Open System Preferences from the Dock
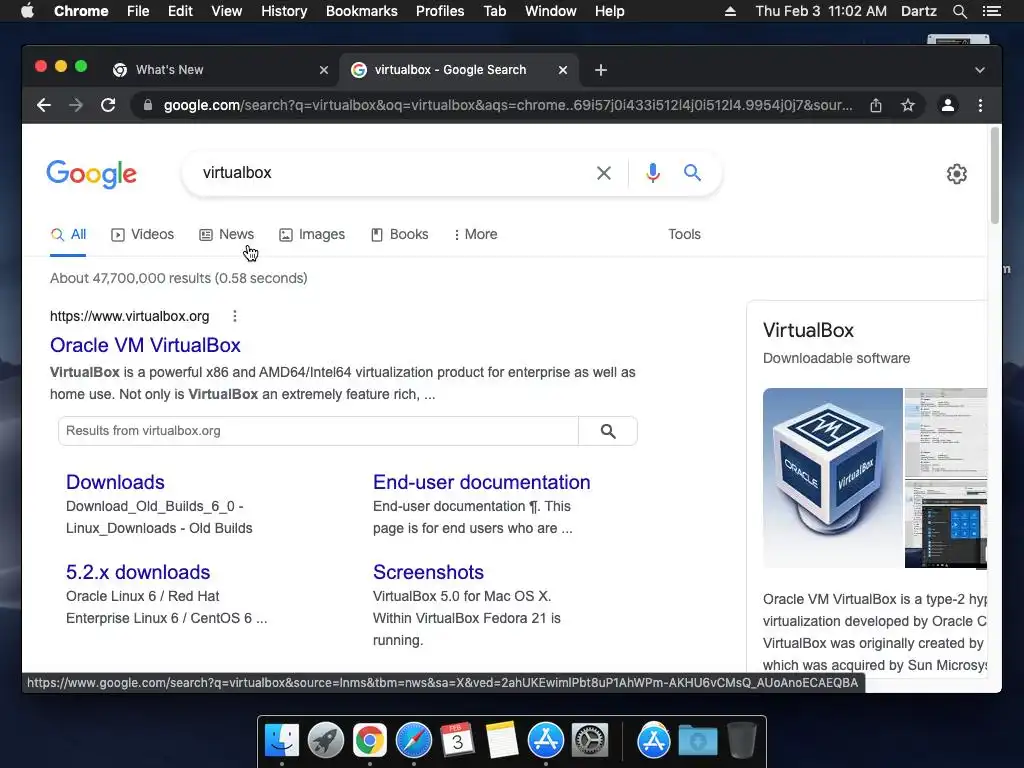This screenshot has height=768, width=1024. click(x=590, y=741)
